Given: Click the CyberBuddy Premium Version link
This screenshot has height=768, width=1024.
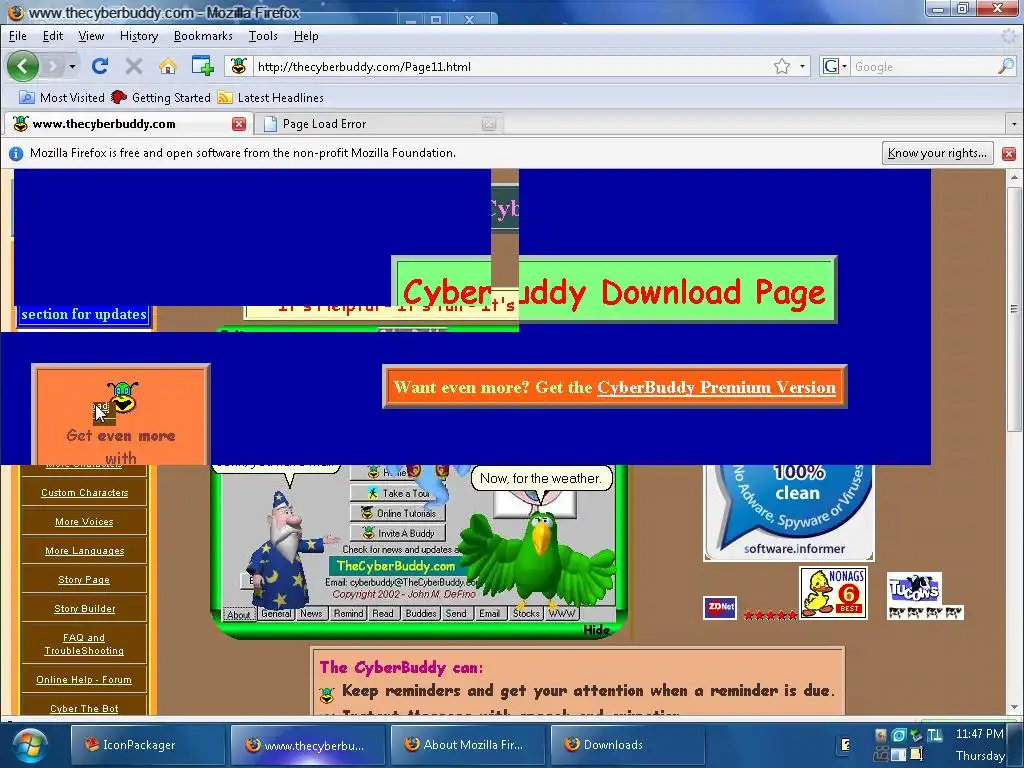Looking at the screenshot, I should click(716, 387).
